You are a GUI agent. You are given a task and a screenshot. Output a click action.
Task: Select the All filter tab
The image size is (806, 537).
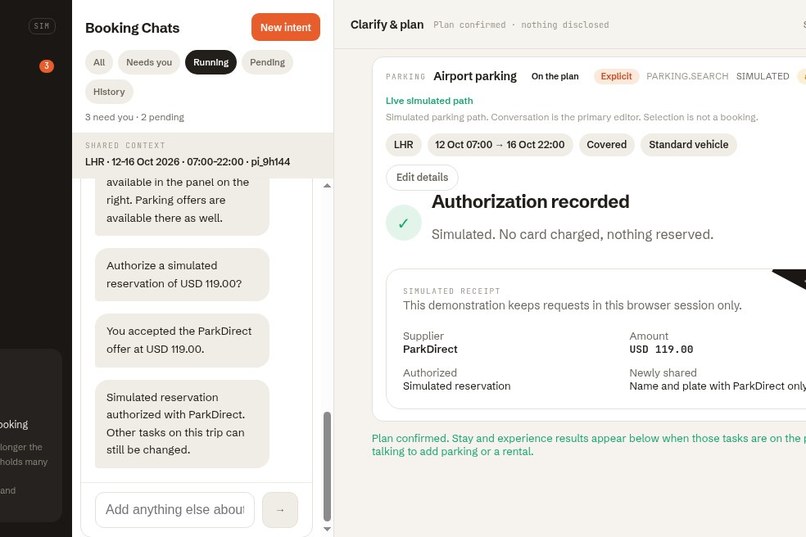coord(99,62)
